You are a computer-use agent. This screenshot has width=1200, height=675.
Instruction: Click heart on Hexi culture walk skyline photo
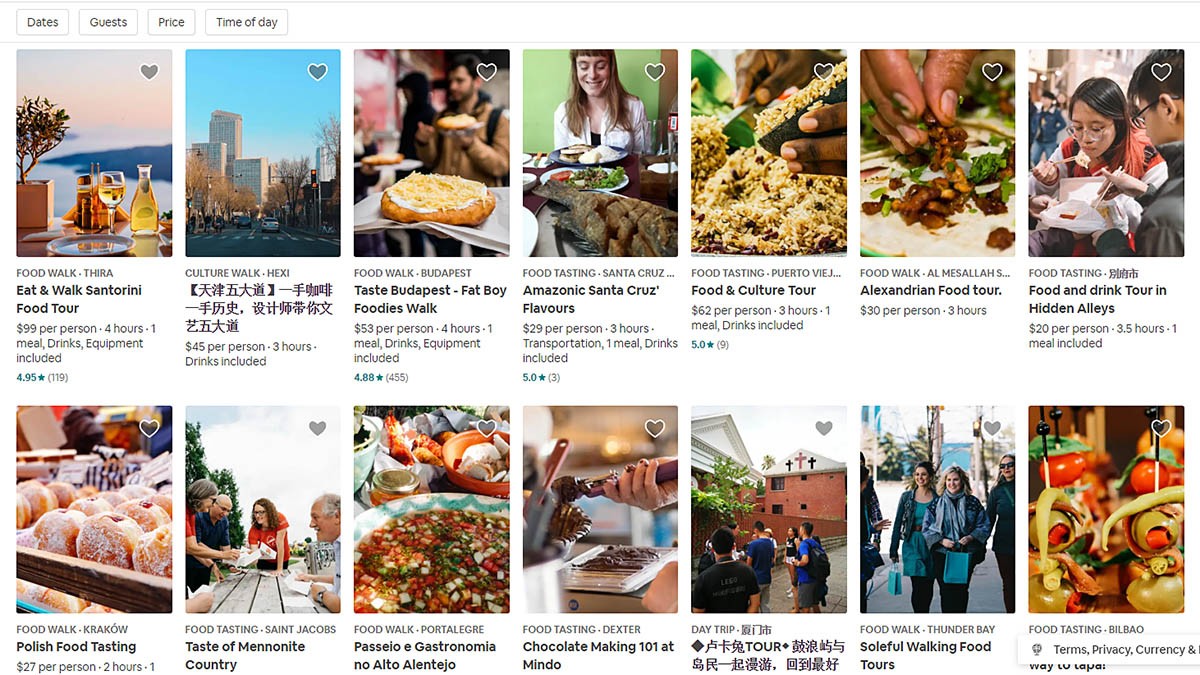click(x=318, y=72)
